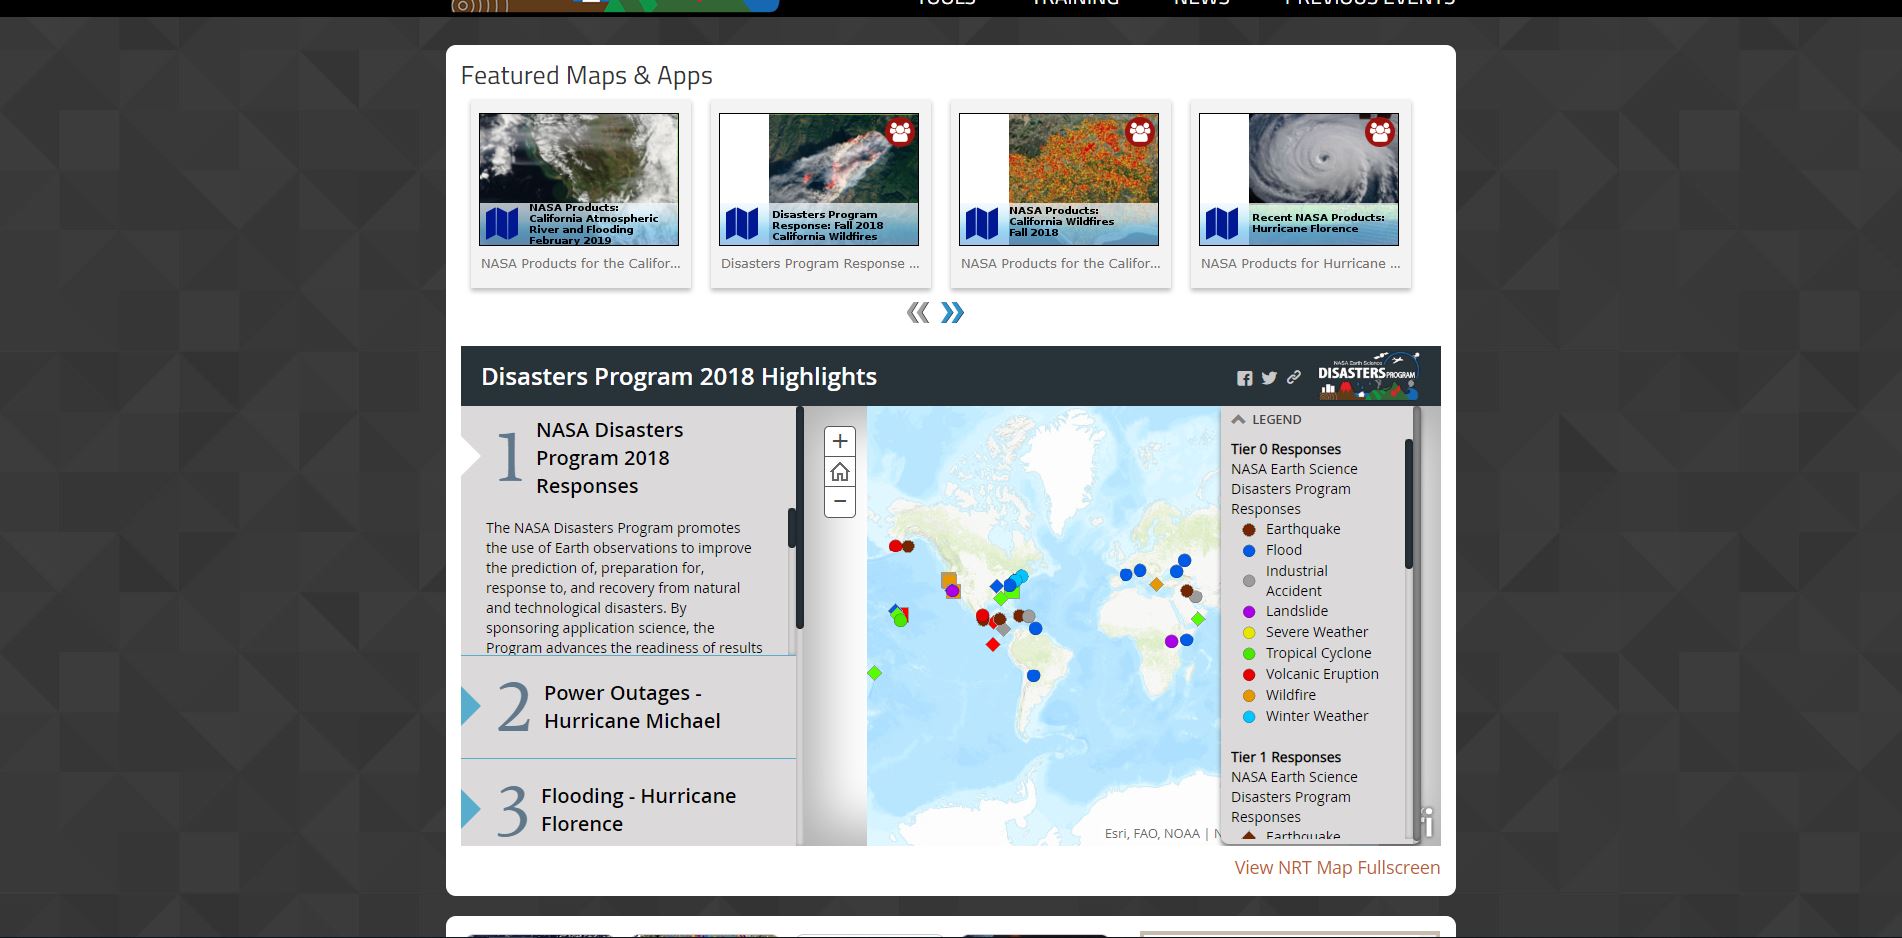Open California Atmospheric River and Flooding thumbnail
This screenshot has width=1902, height=938.
[579, 179]
